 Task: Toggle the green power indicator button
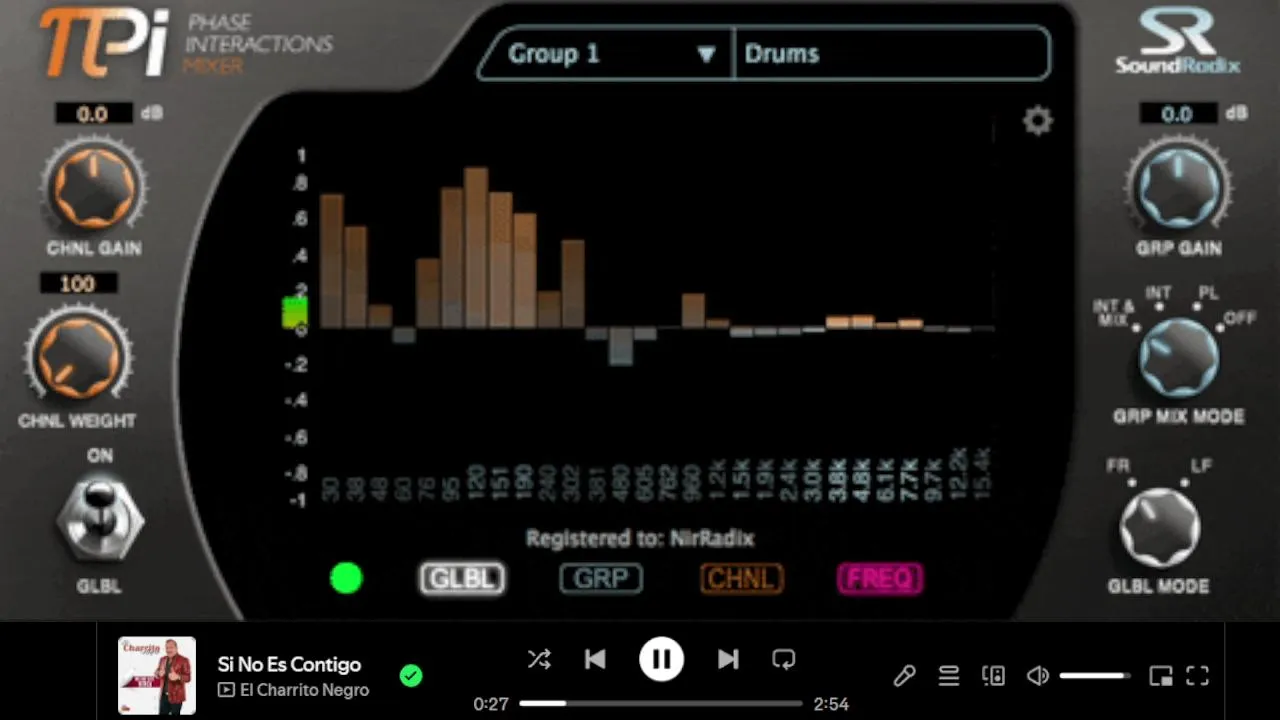point(346,578)
